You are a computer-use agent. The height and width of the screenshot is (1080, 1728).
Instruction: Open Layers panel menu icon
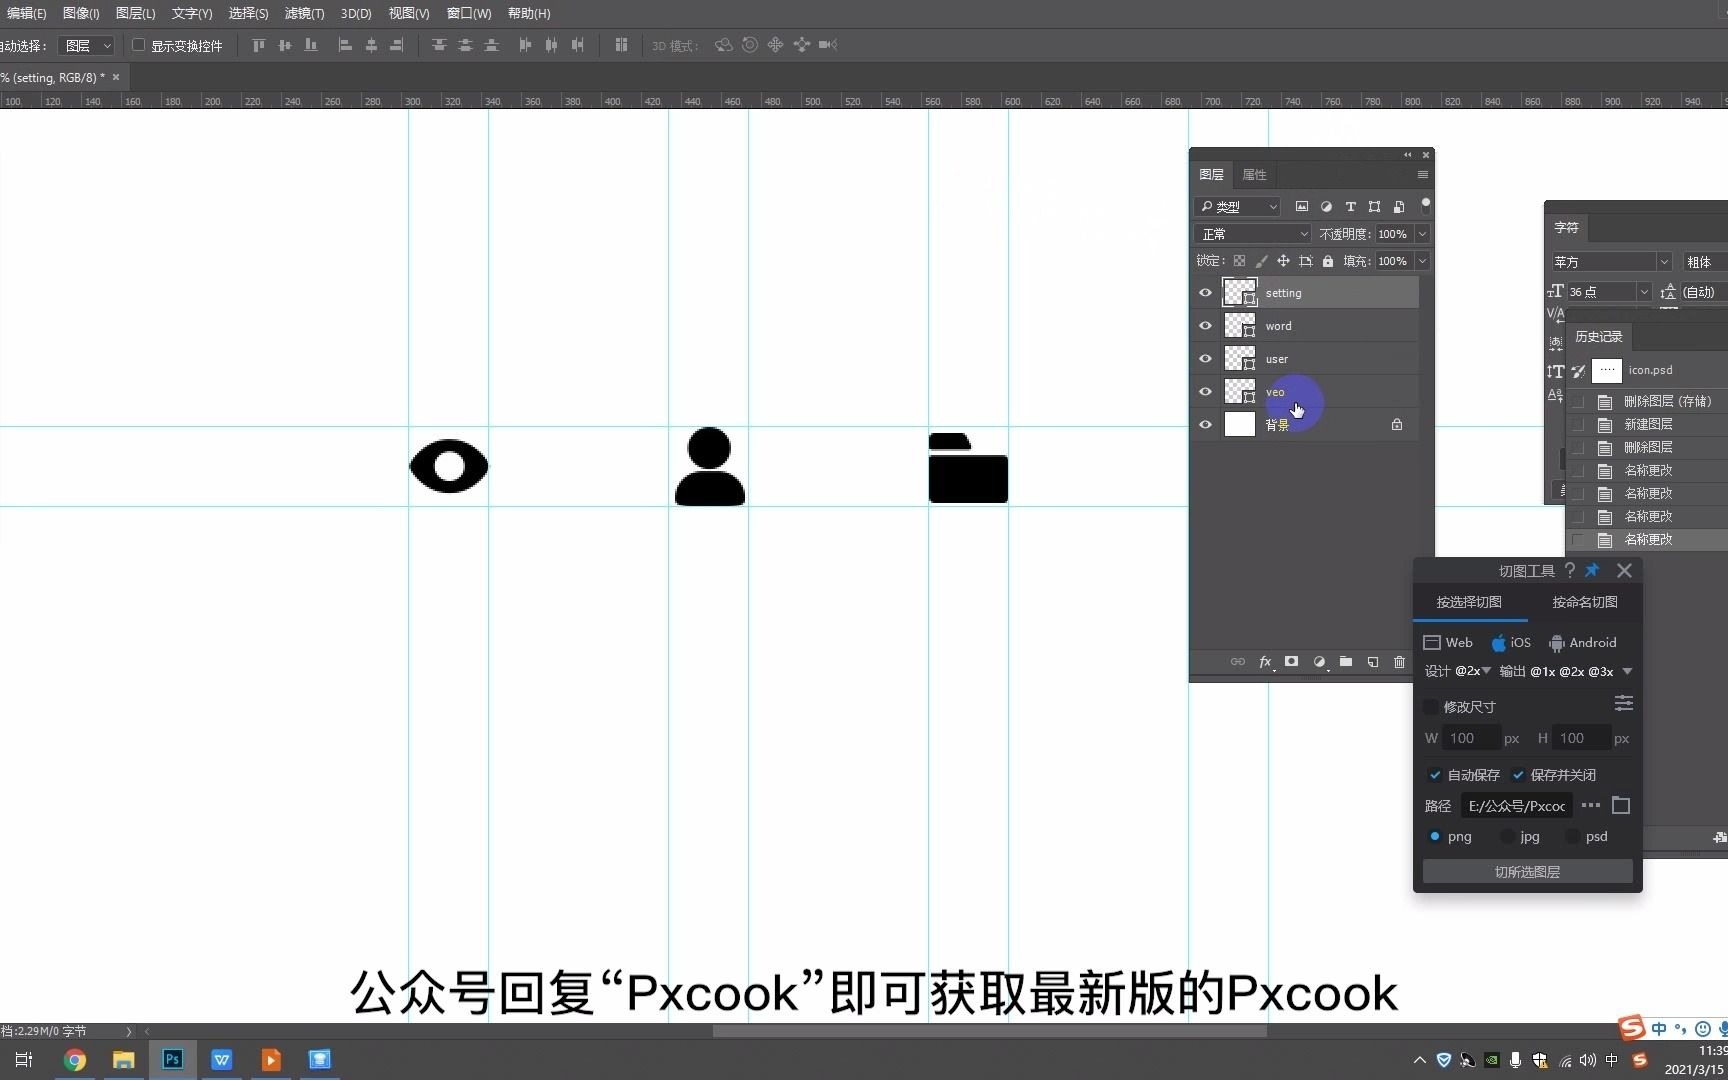(x=1422, y=175)
